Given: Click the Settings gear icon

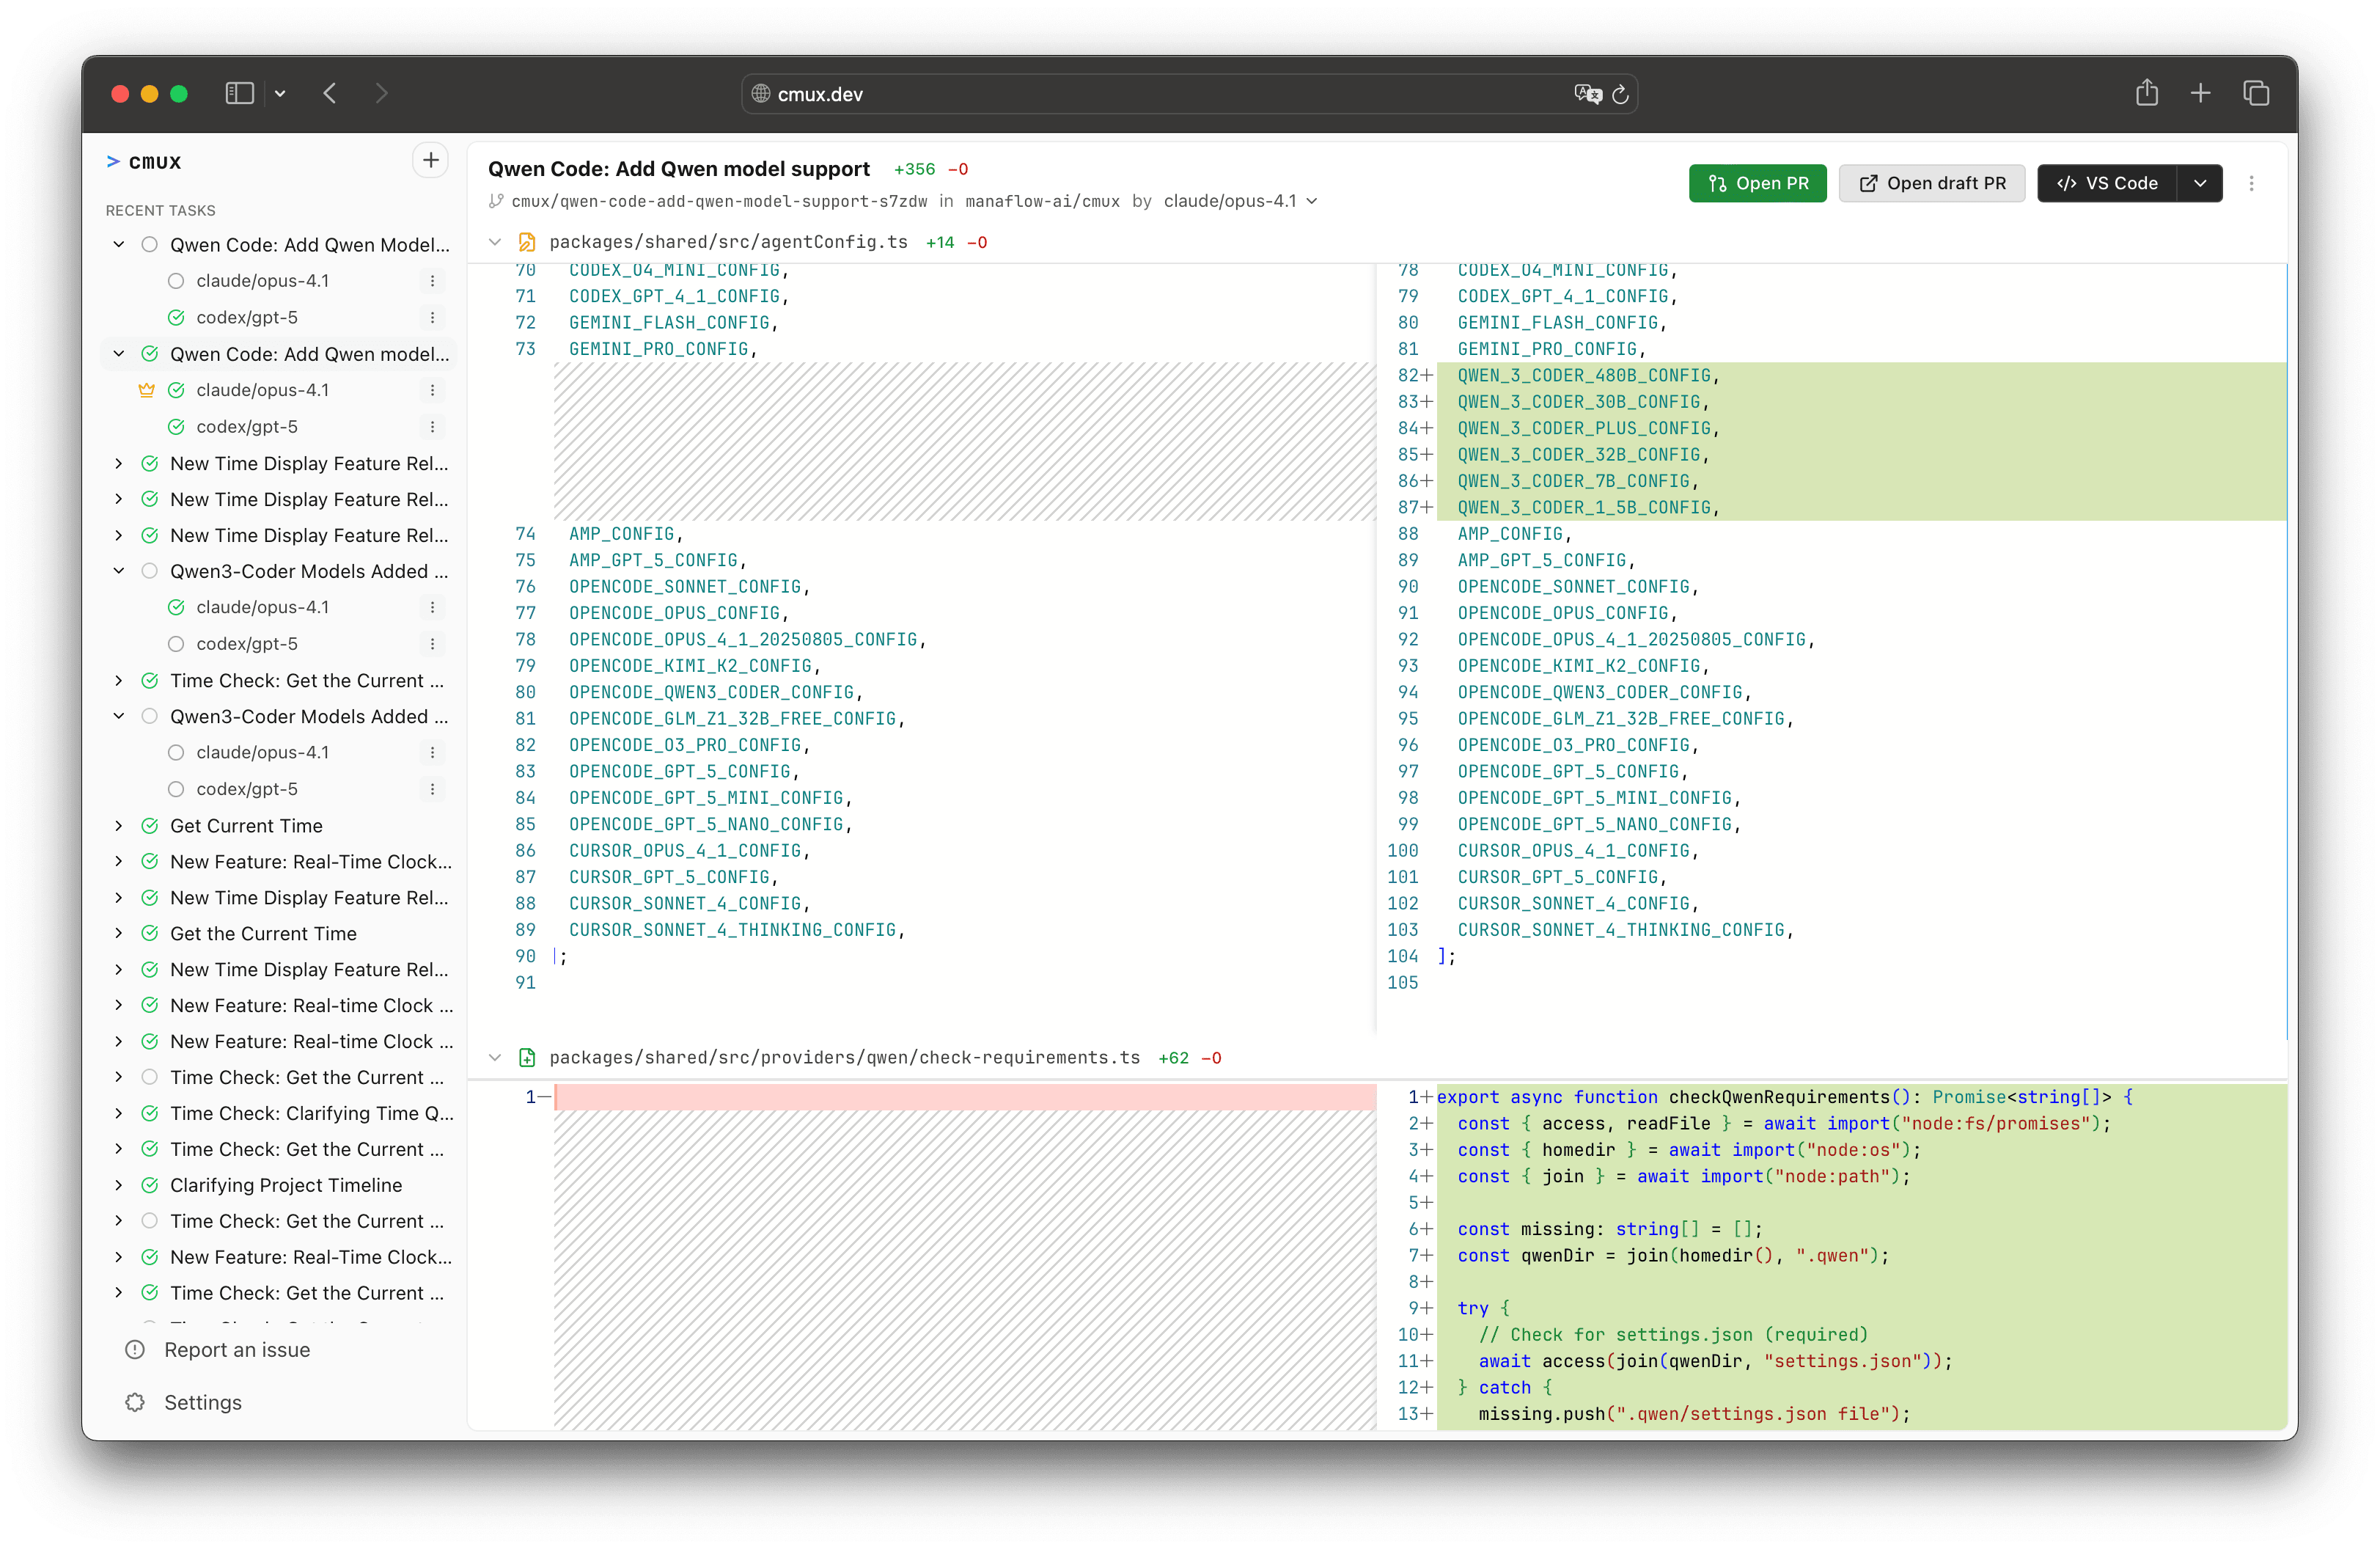Looking at the screenshot, I should coord(135,1402).
